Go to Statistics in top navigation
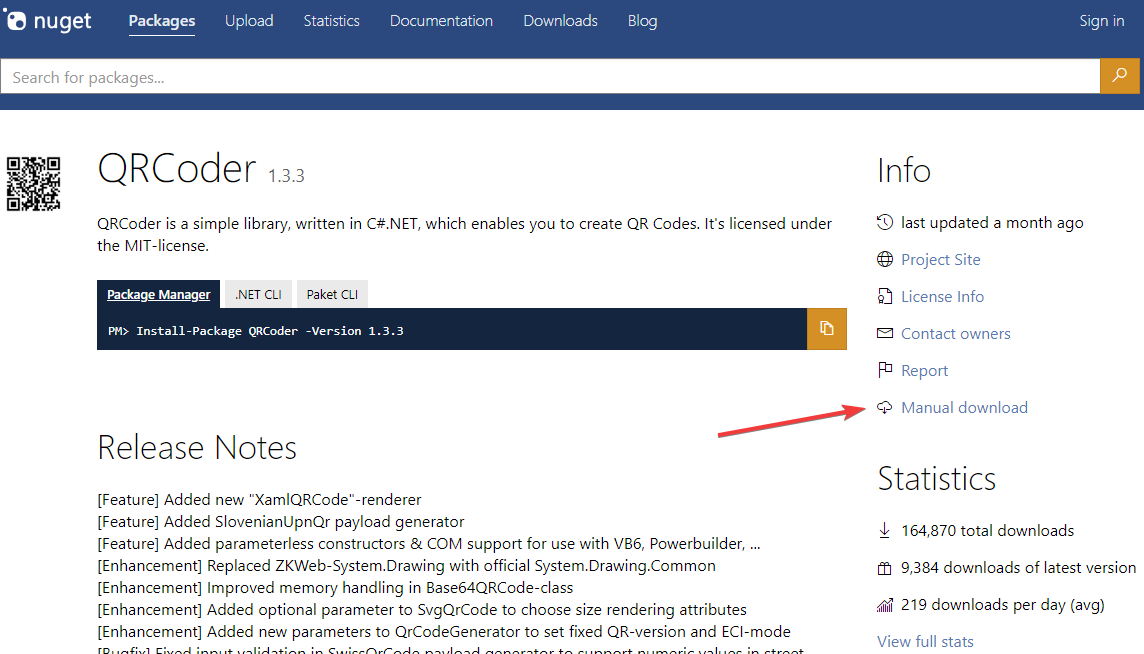The height and width of the screenshot is (654, 1144). coord(331,21)
